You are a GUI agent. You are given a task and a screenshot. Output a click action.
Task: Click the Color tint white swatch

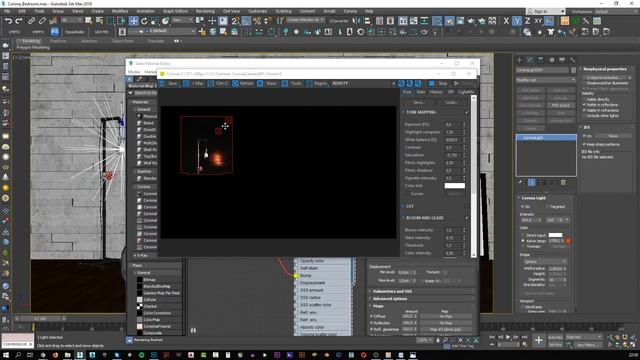click(x=455, y=186)
